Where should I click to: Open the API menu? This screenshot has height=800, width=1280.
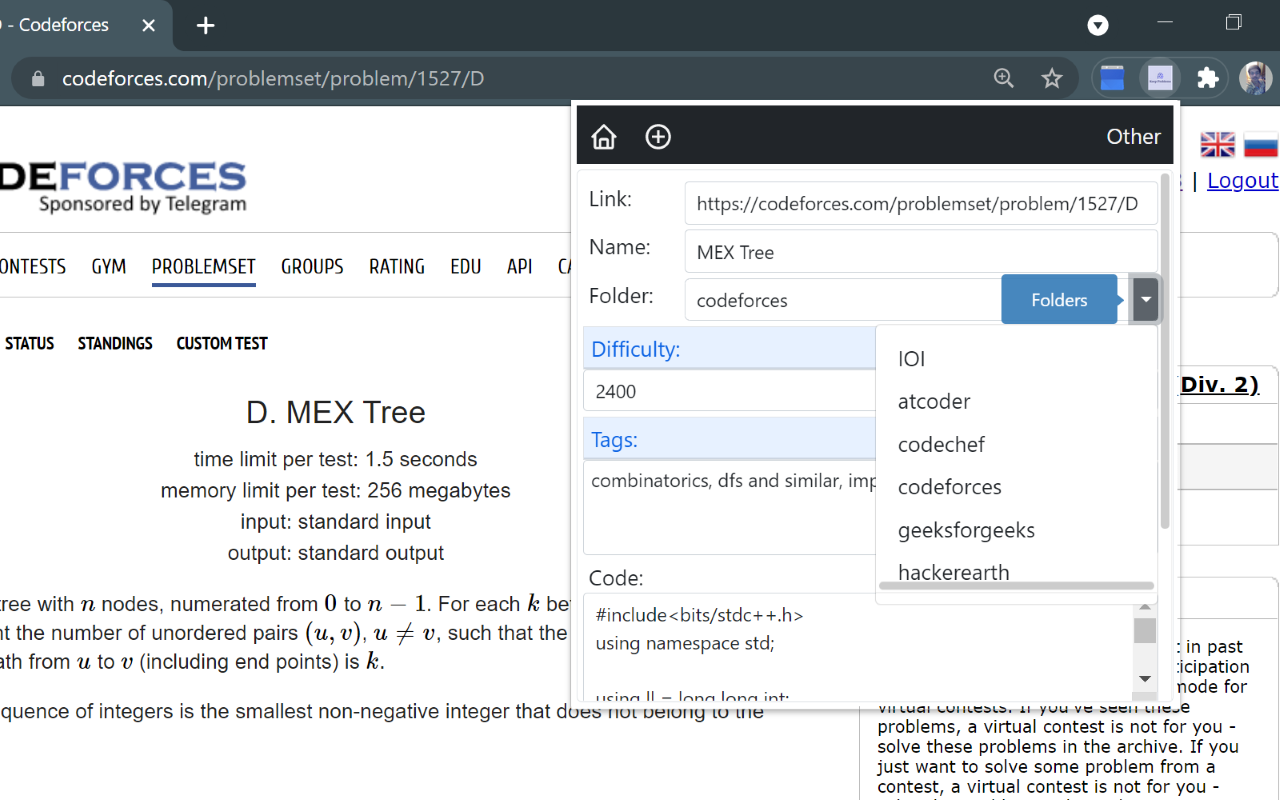click(x=520, y=266)
